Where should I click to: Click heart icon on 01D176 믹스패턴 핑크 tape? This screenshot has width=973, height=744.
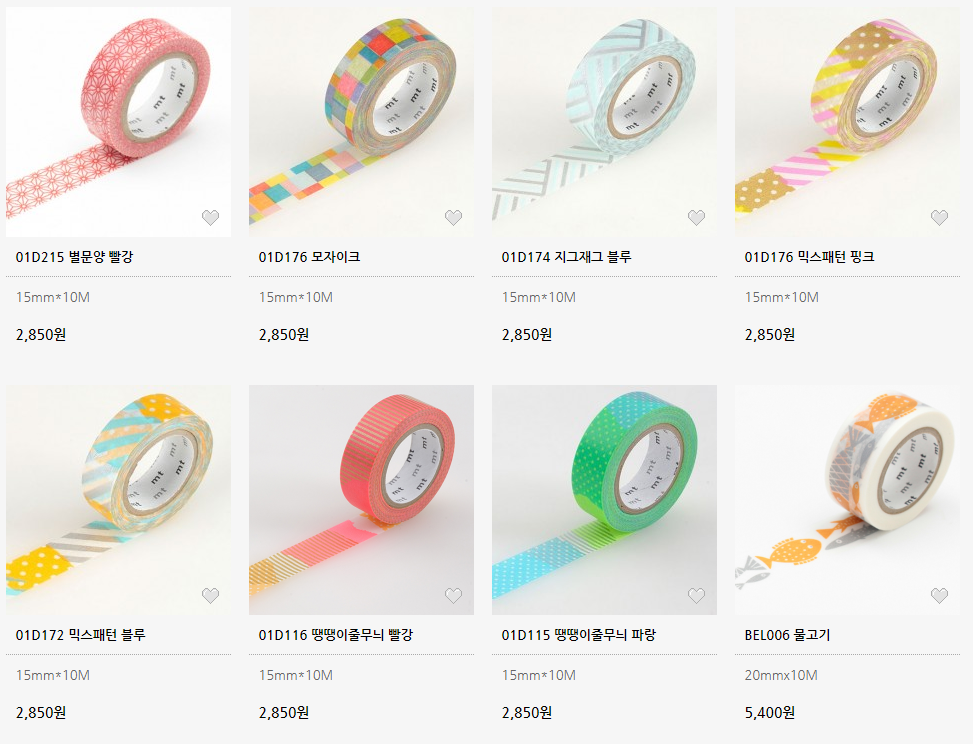939,218
